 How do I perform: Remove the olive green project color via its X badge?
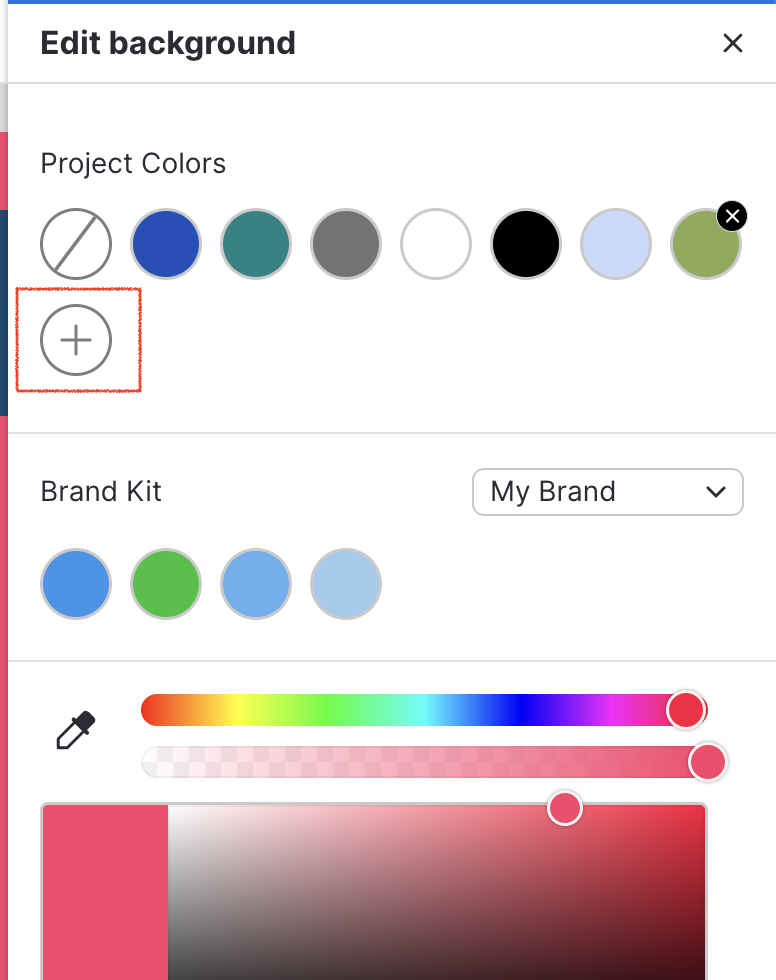pos(732,216)
